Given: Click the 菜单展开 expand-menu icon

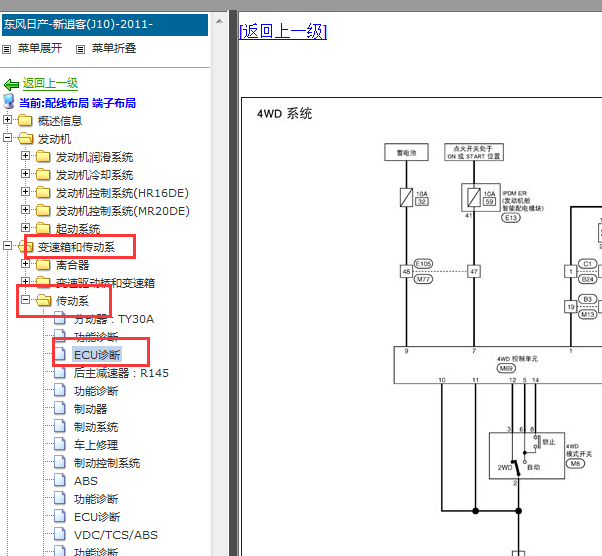Looking at the screenshot, I should [7, 49].
